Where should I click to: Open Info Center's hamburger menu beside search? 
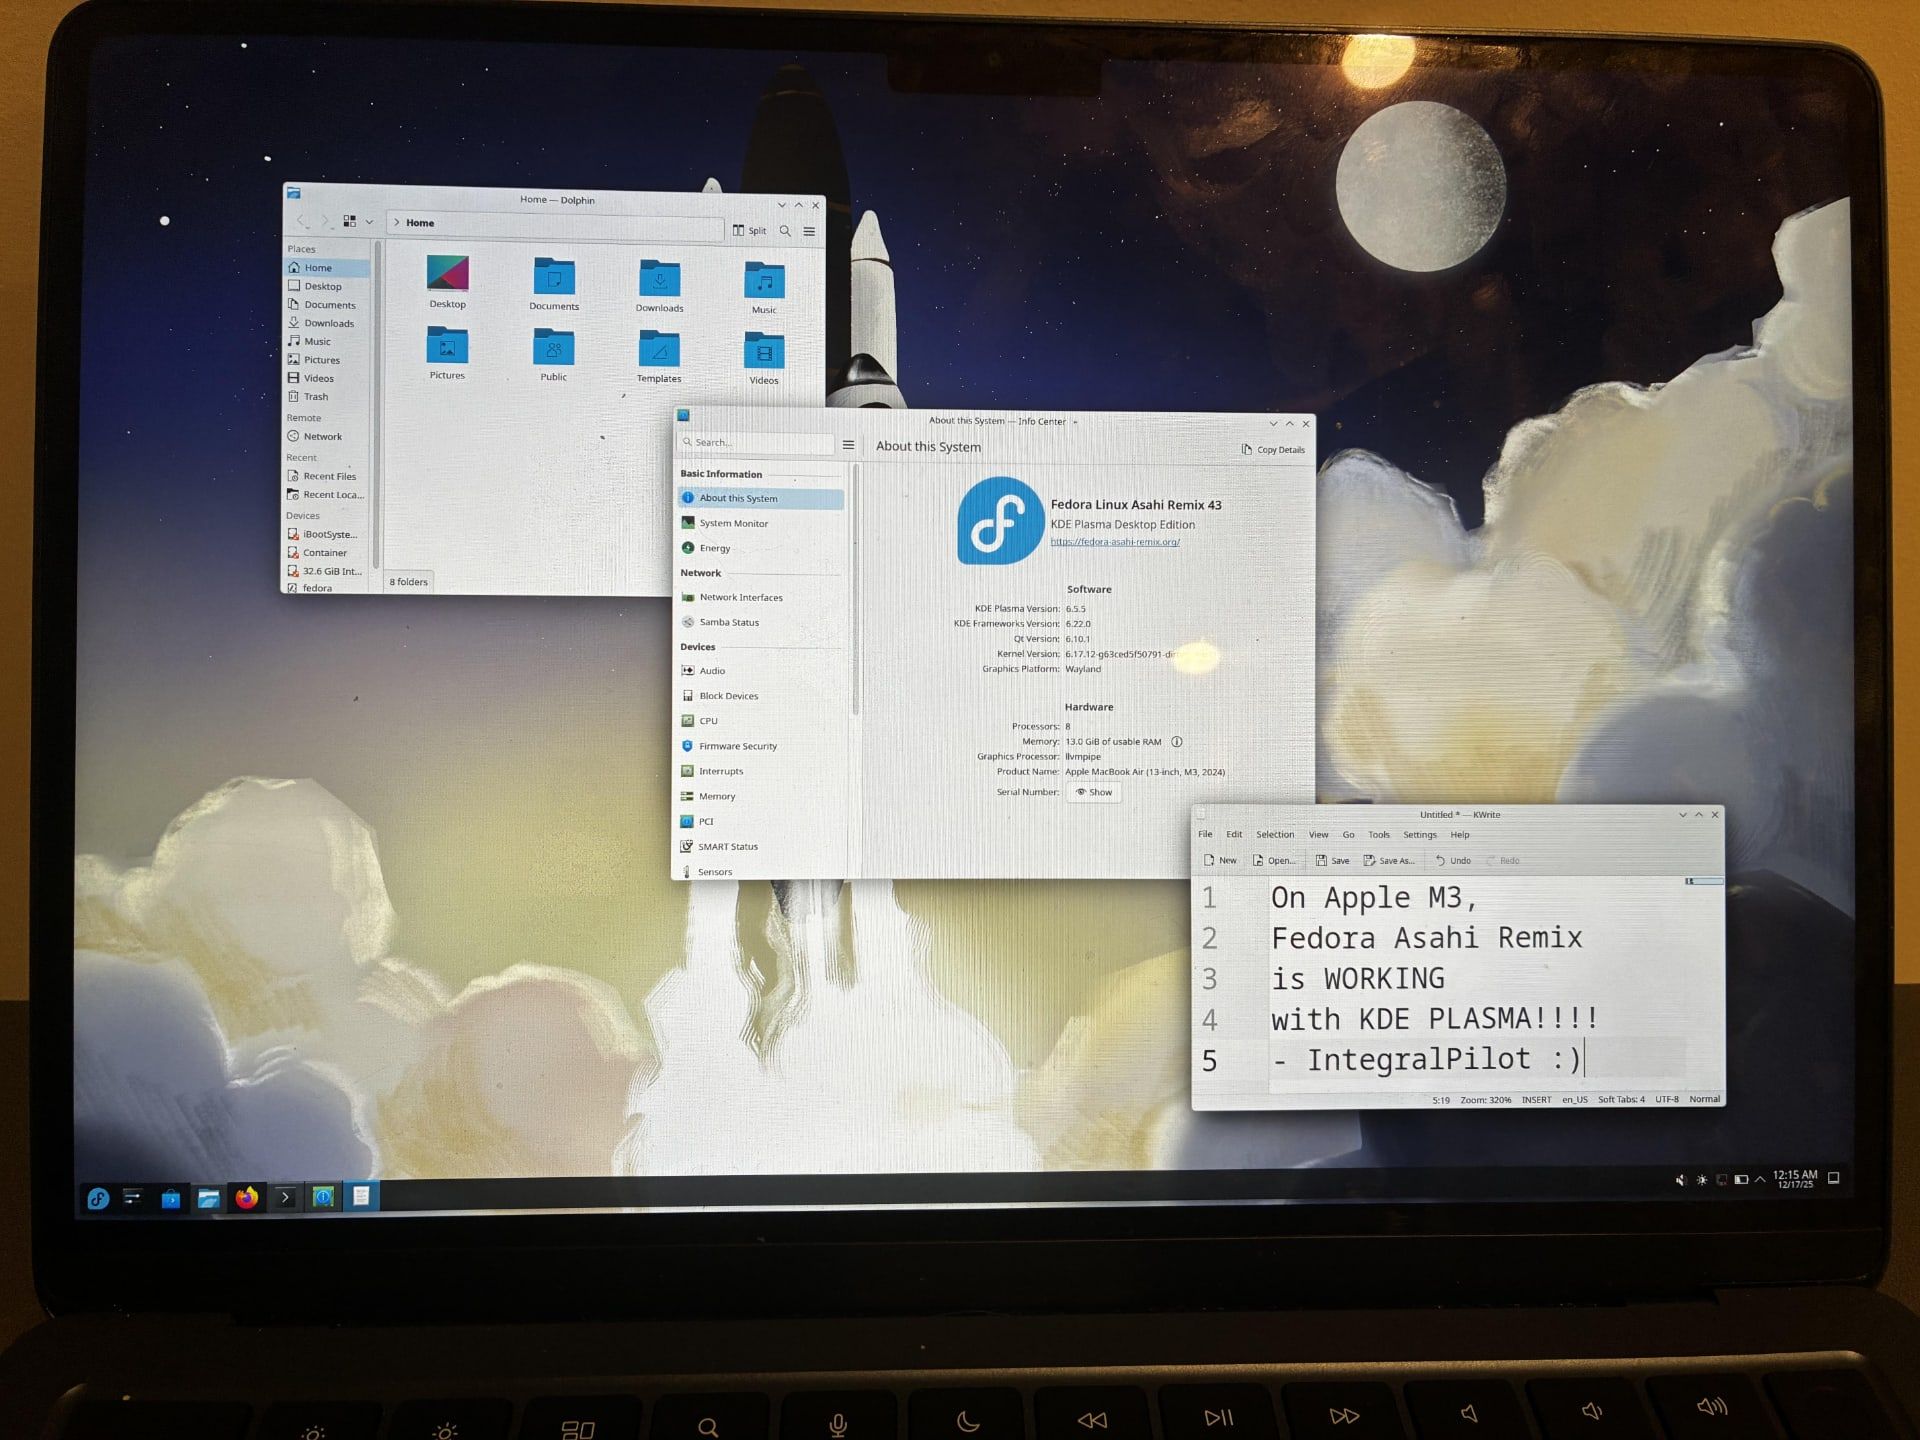coord(848,444)
